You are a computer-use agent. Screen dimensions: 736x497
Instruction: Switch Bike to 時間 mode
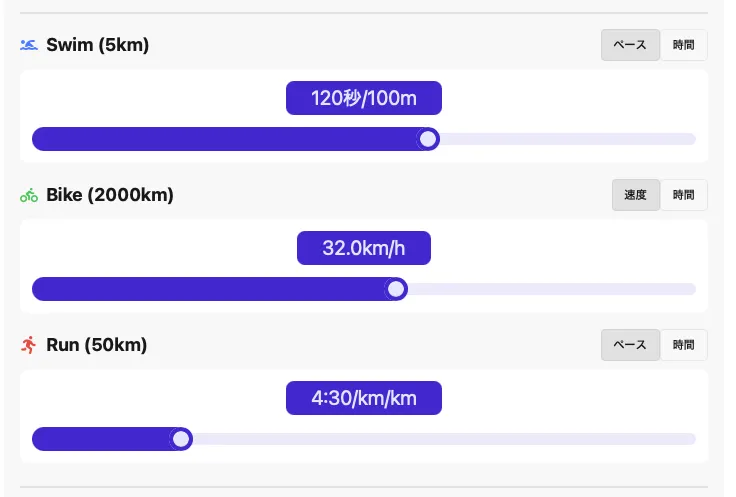click(684, 195)
